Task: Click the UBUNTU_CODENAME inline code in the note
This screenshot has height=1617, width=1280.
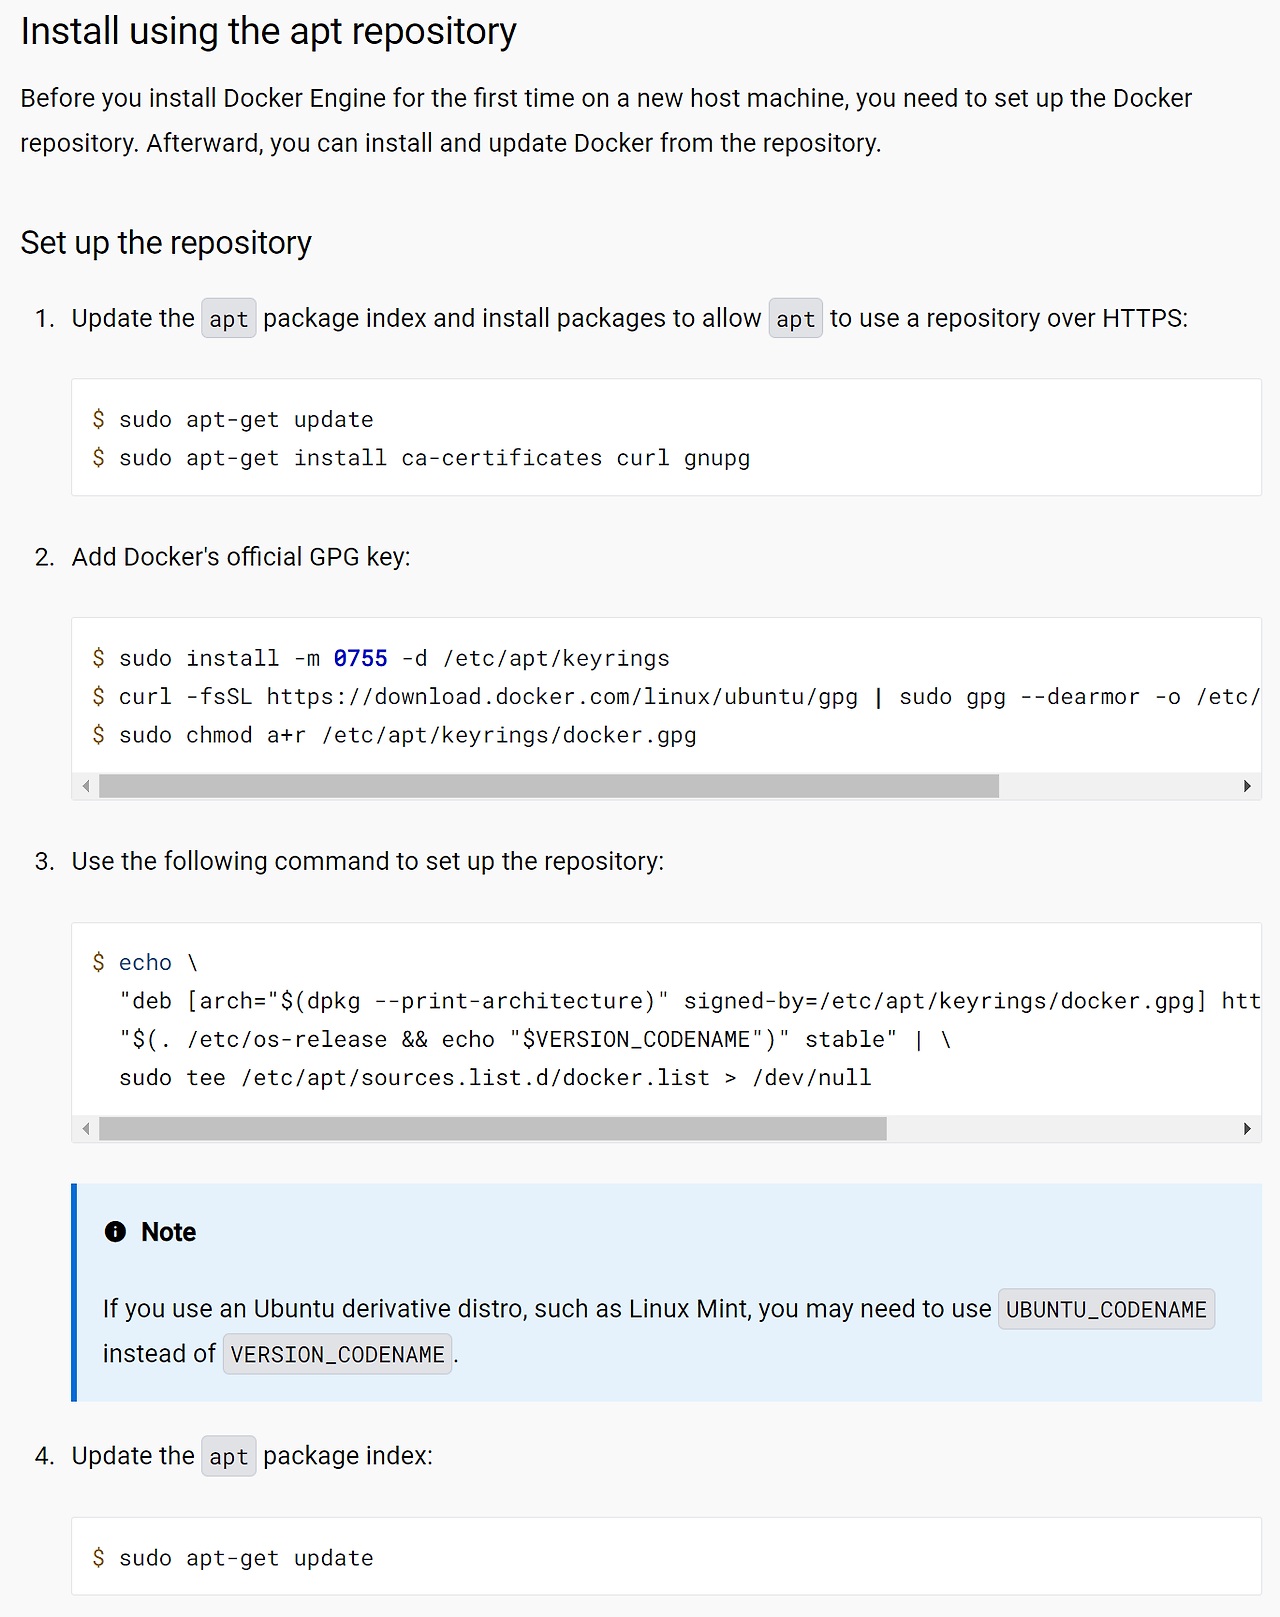Action: [1106, 1310]
